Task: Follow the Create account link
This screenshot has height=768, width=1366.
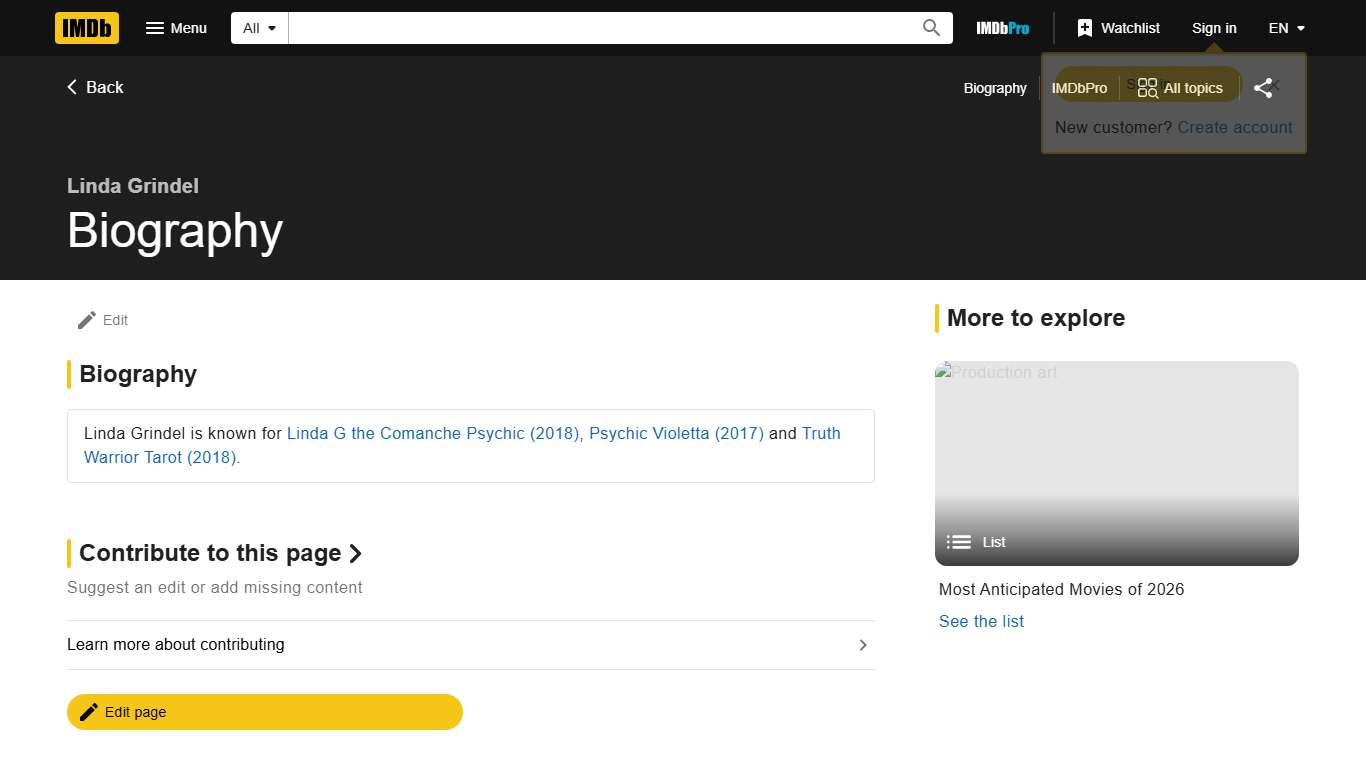Action: tap(1234, 127)
